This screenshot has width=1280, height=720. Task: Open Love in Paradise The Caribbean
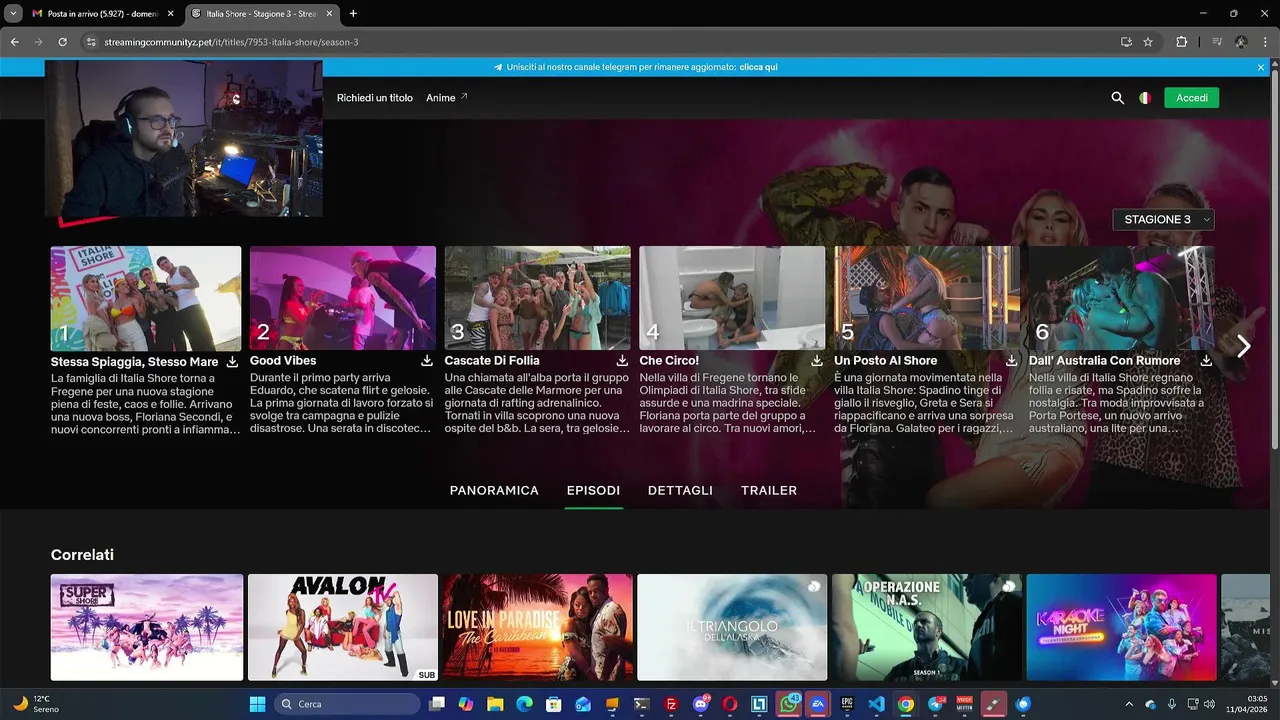point(538,627)
